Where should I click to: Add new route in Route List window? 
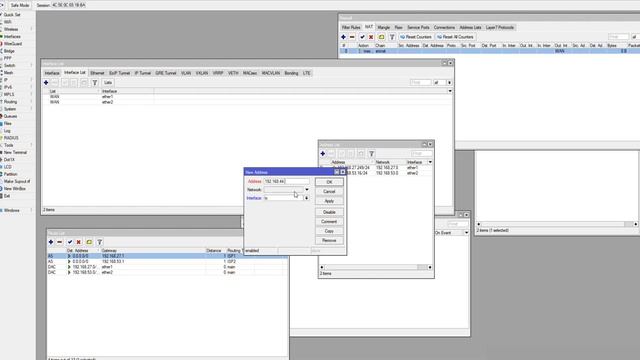51,242
